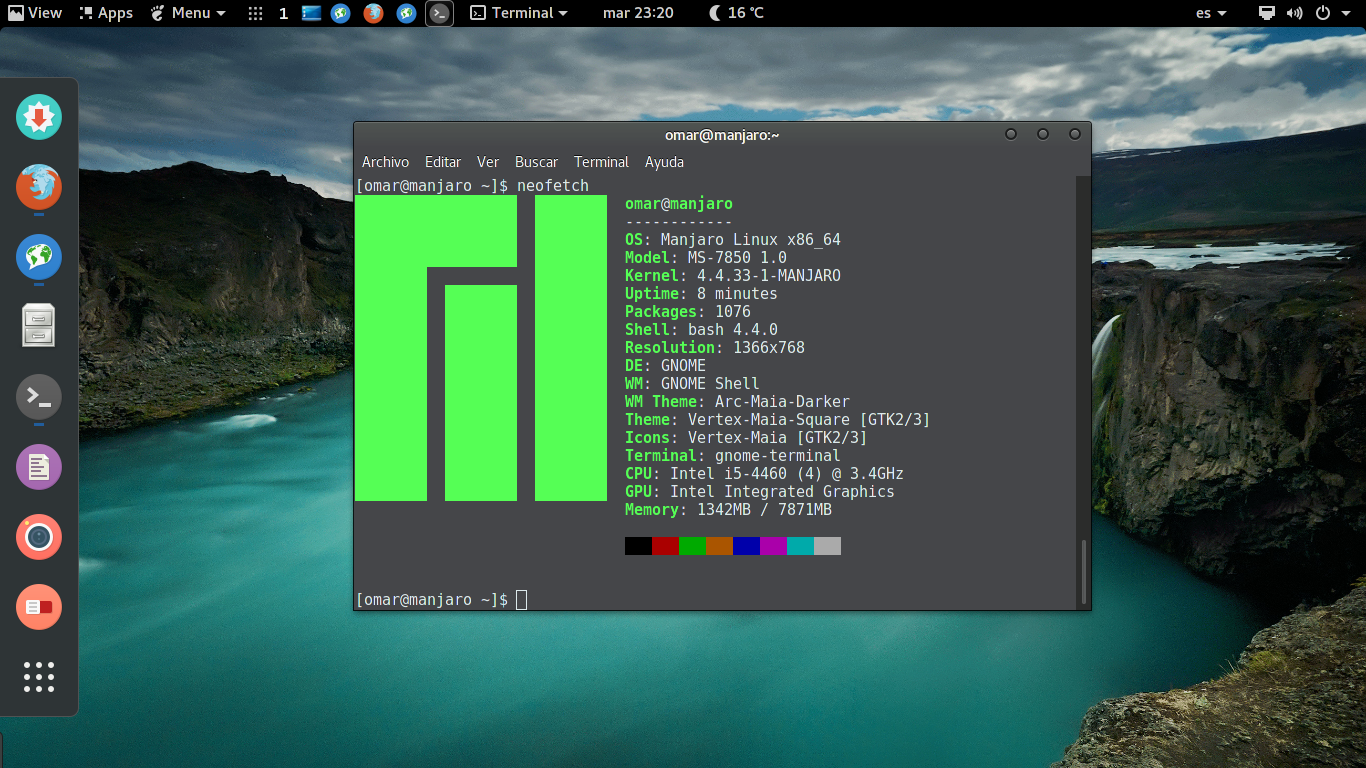The image size is (1366, 768).
Task: Open the camera screenshot dock icon
Action: pyautogui.click(x=39, y=537)
